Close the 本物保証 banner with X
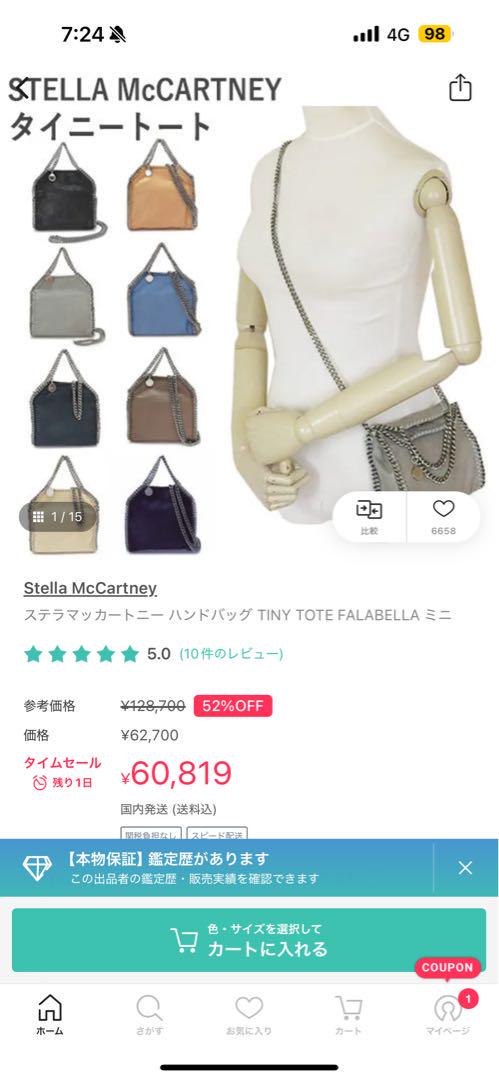The image size is (499, 1080). (x=465, y=868)
